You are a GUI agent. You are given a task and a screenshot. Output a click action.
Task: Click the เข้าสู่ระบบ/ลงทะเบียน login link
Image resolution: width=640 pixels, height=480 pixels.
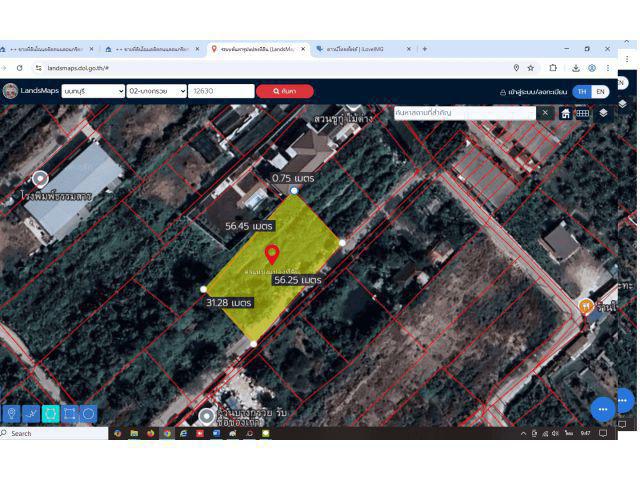[x=538, y=91]
